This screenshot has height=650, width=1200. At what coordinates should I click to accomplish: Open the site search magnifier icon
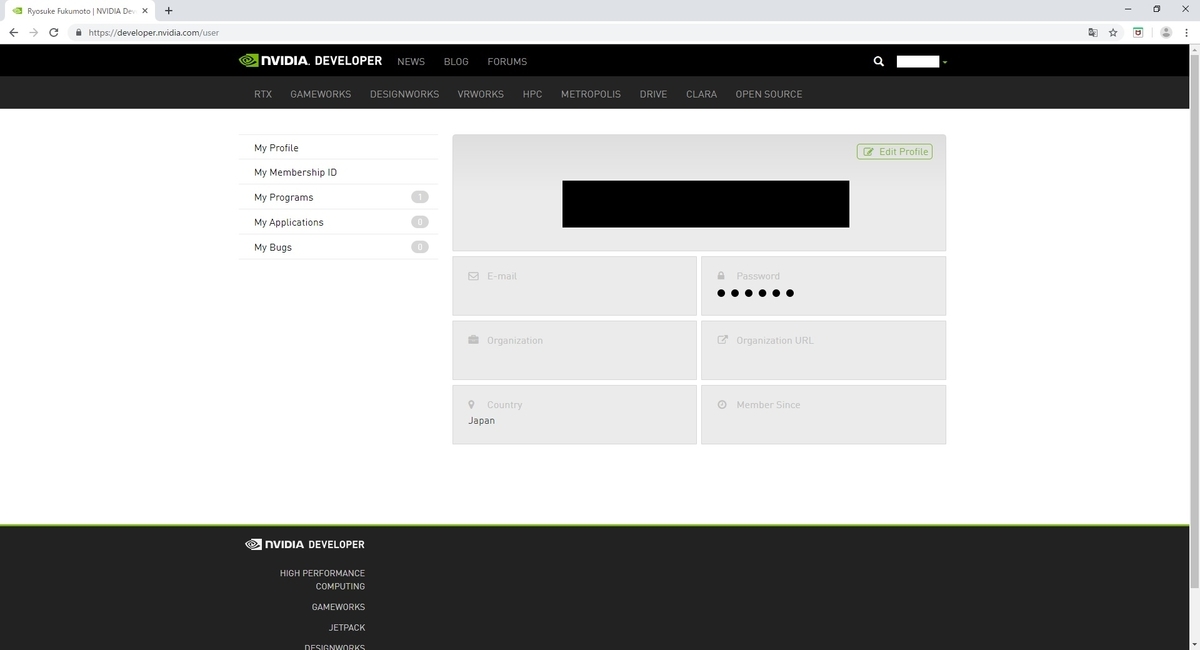pos(878,61)
